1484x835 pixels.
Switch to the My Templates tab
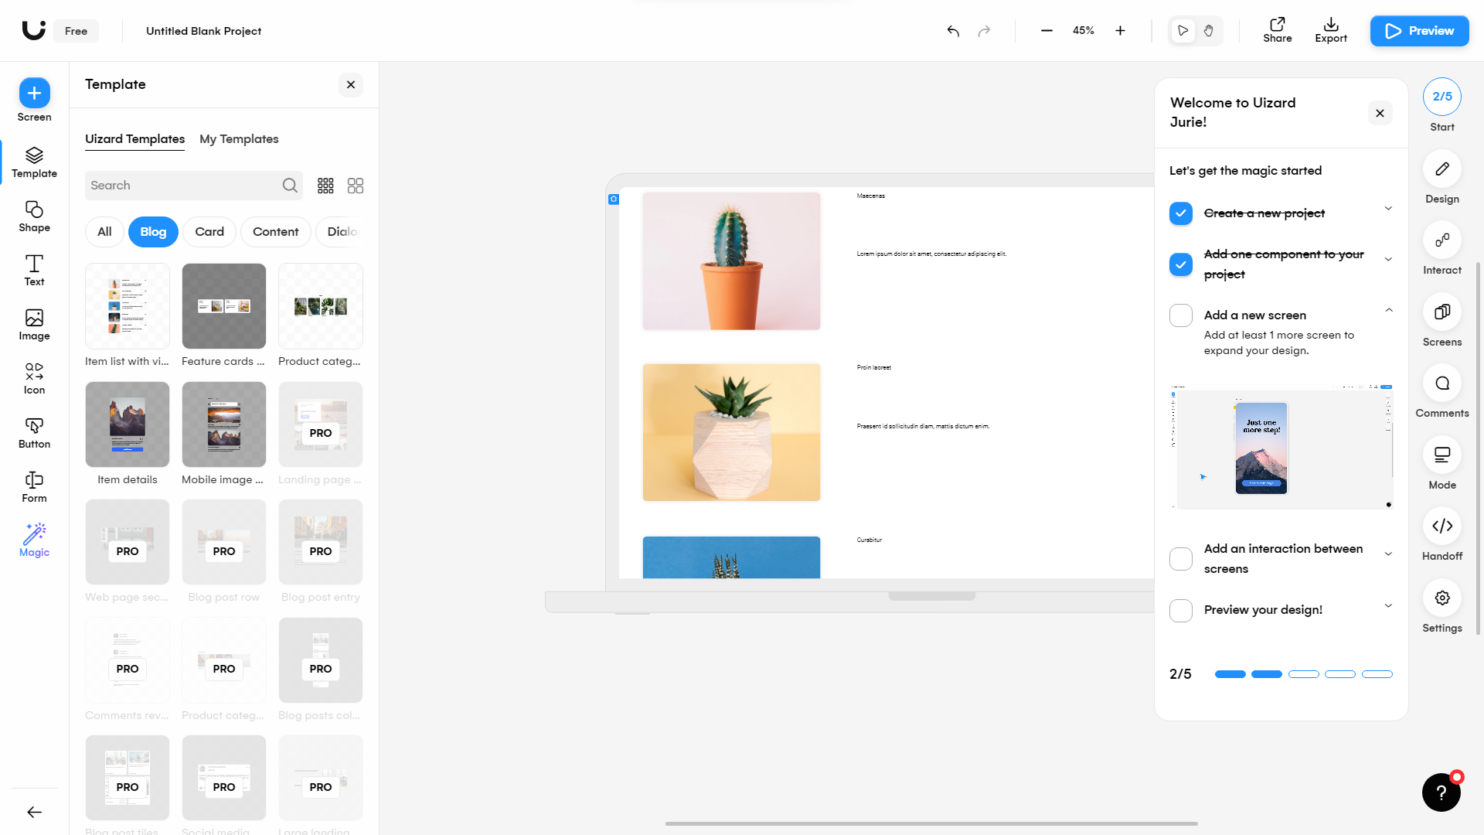[239, 139]
